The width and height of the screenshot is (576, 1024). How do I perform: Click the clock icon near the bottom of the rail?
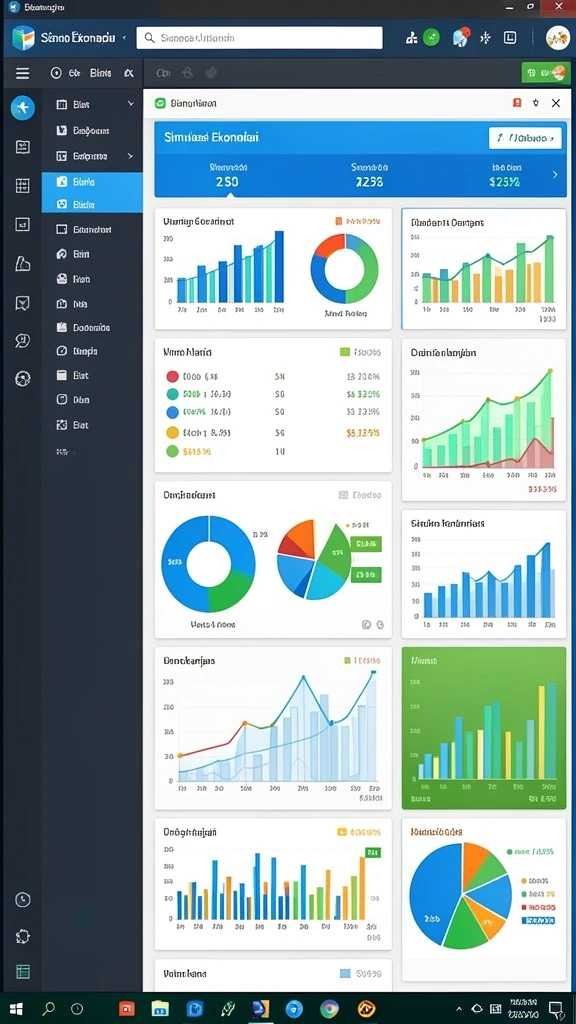point(22,899)
